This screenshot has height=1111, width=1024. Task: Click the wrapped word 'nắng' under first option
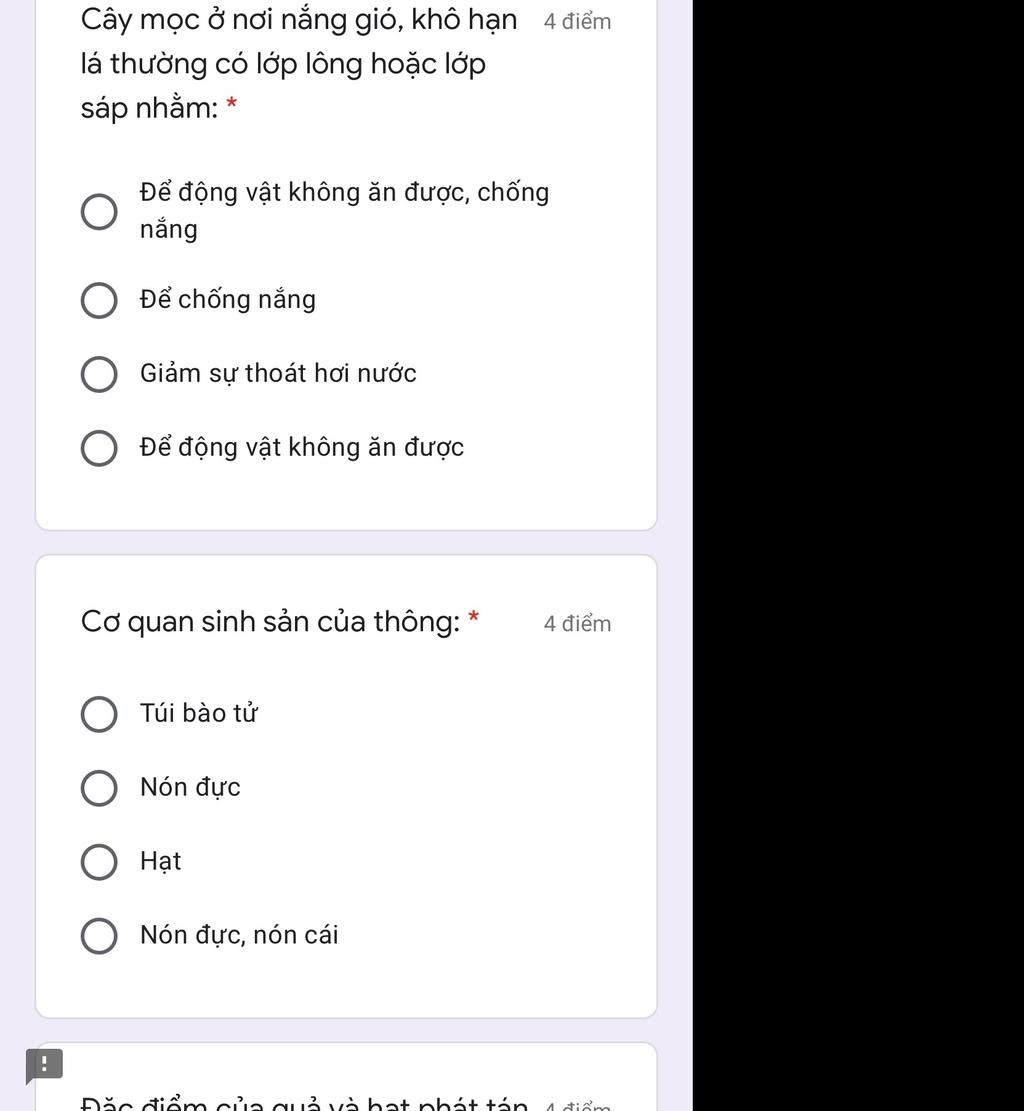pyautogui.click(x=169, y=230)
